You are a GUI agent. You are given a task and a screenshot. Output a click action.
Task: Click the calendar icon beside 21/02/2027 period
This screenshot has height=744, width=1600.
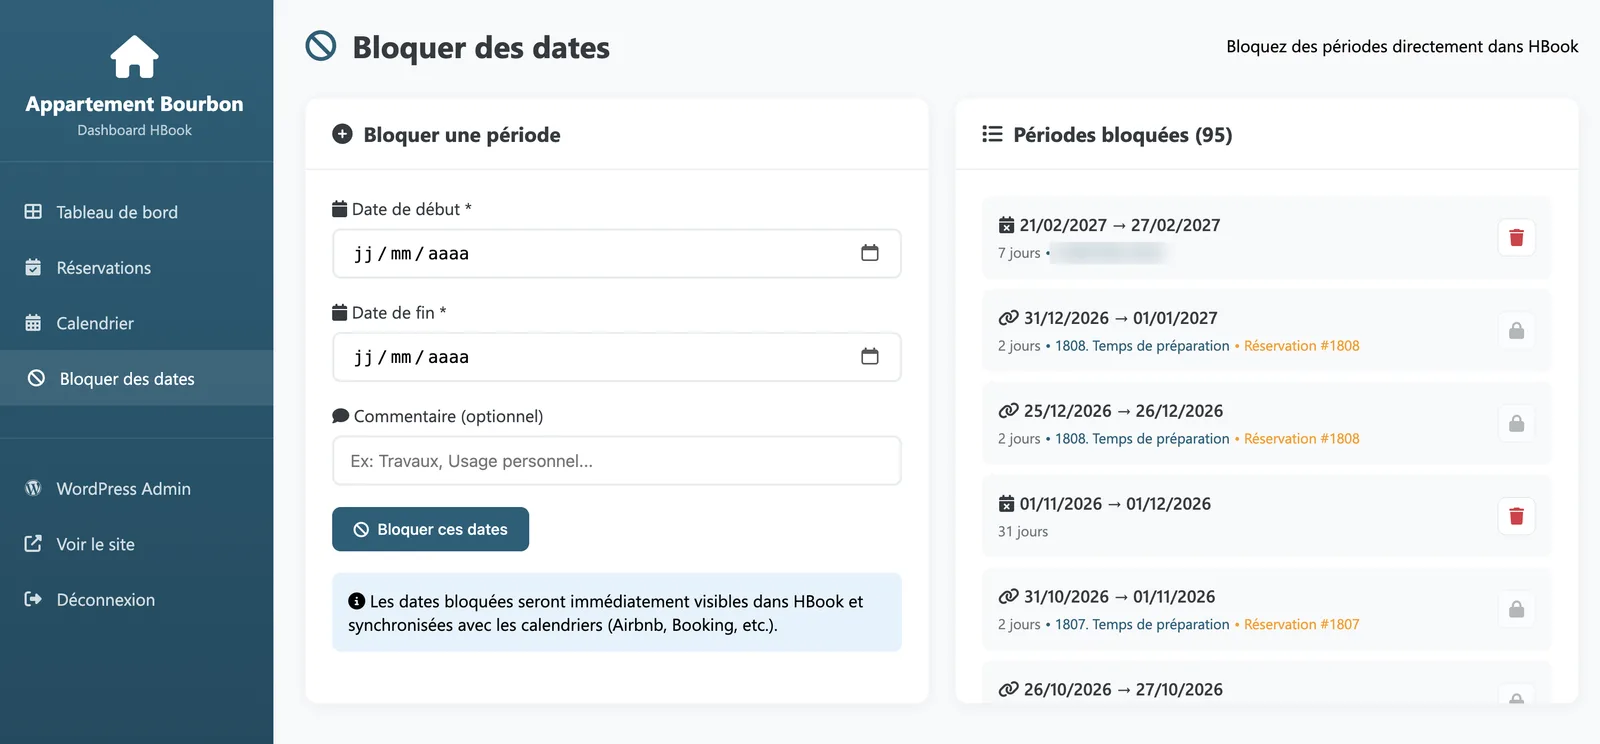(1006, 225)
